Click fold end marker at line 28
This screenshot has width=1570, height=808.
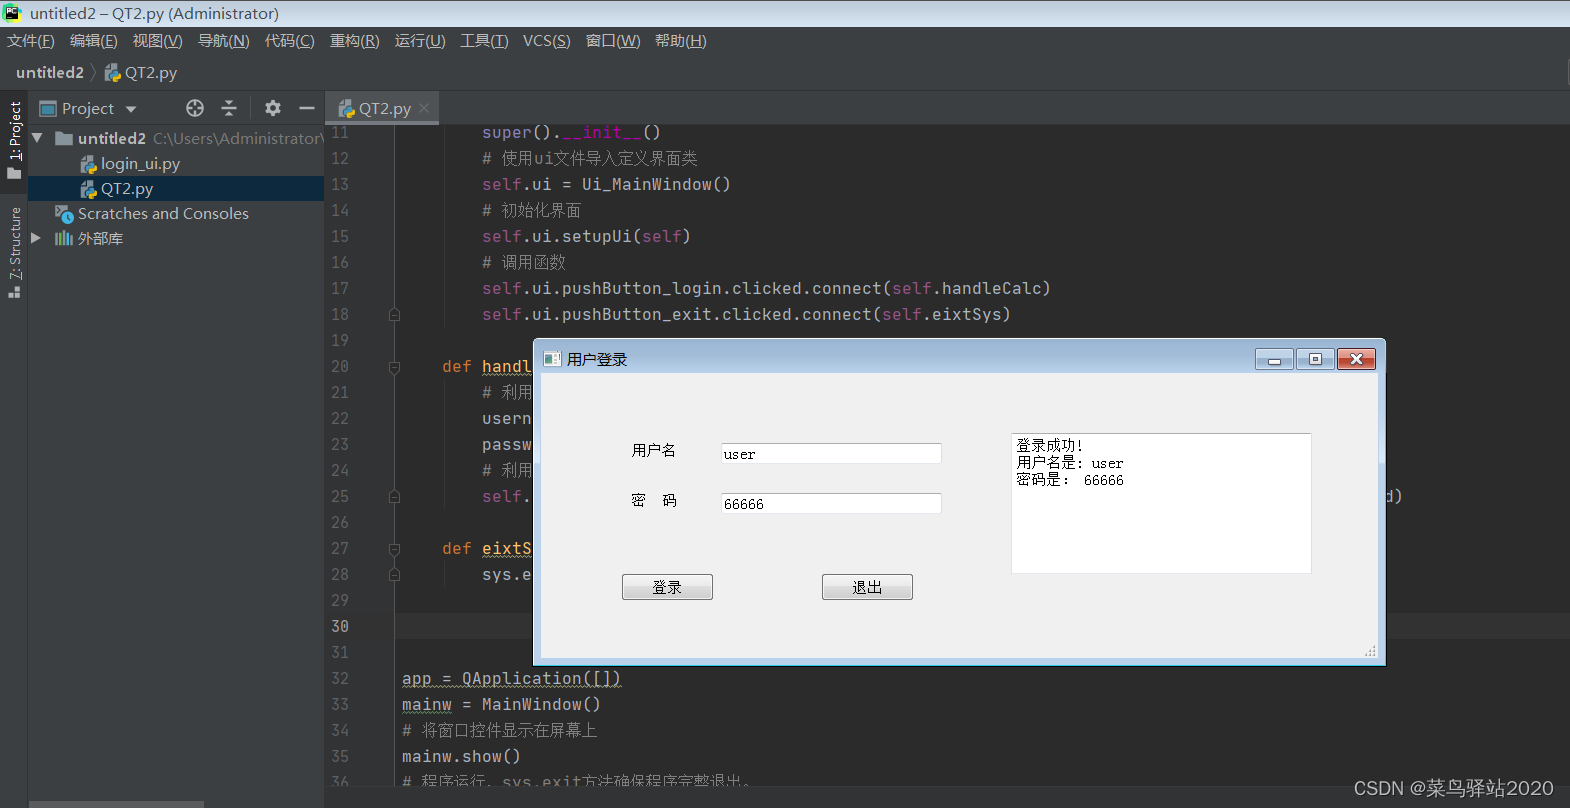(394, 575)
